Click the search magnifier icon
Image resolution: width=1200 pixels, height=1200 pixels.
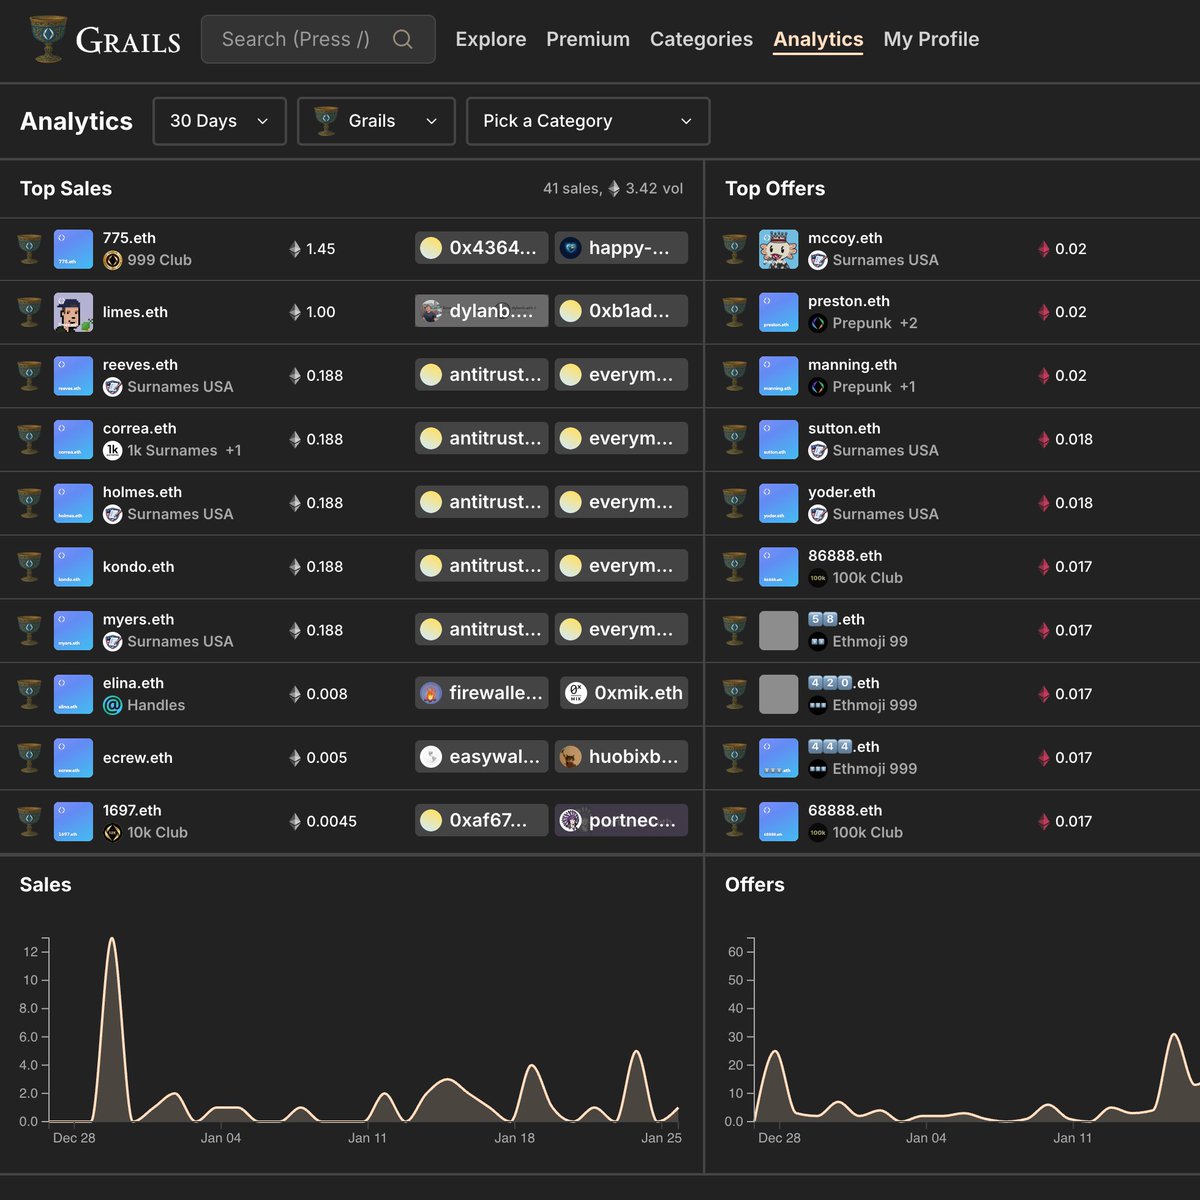click(403, 39)
